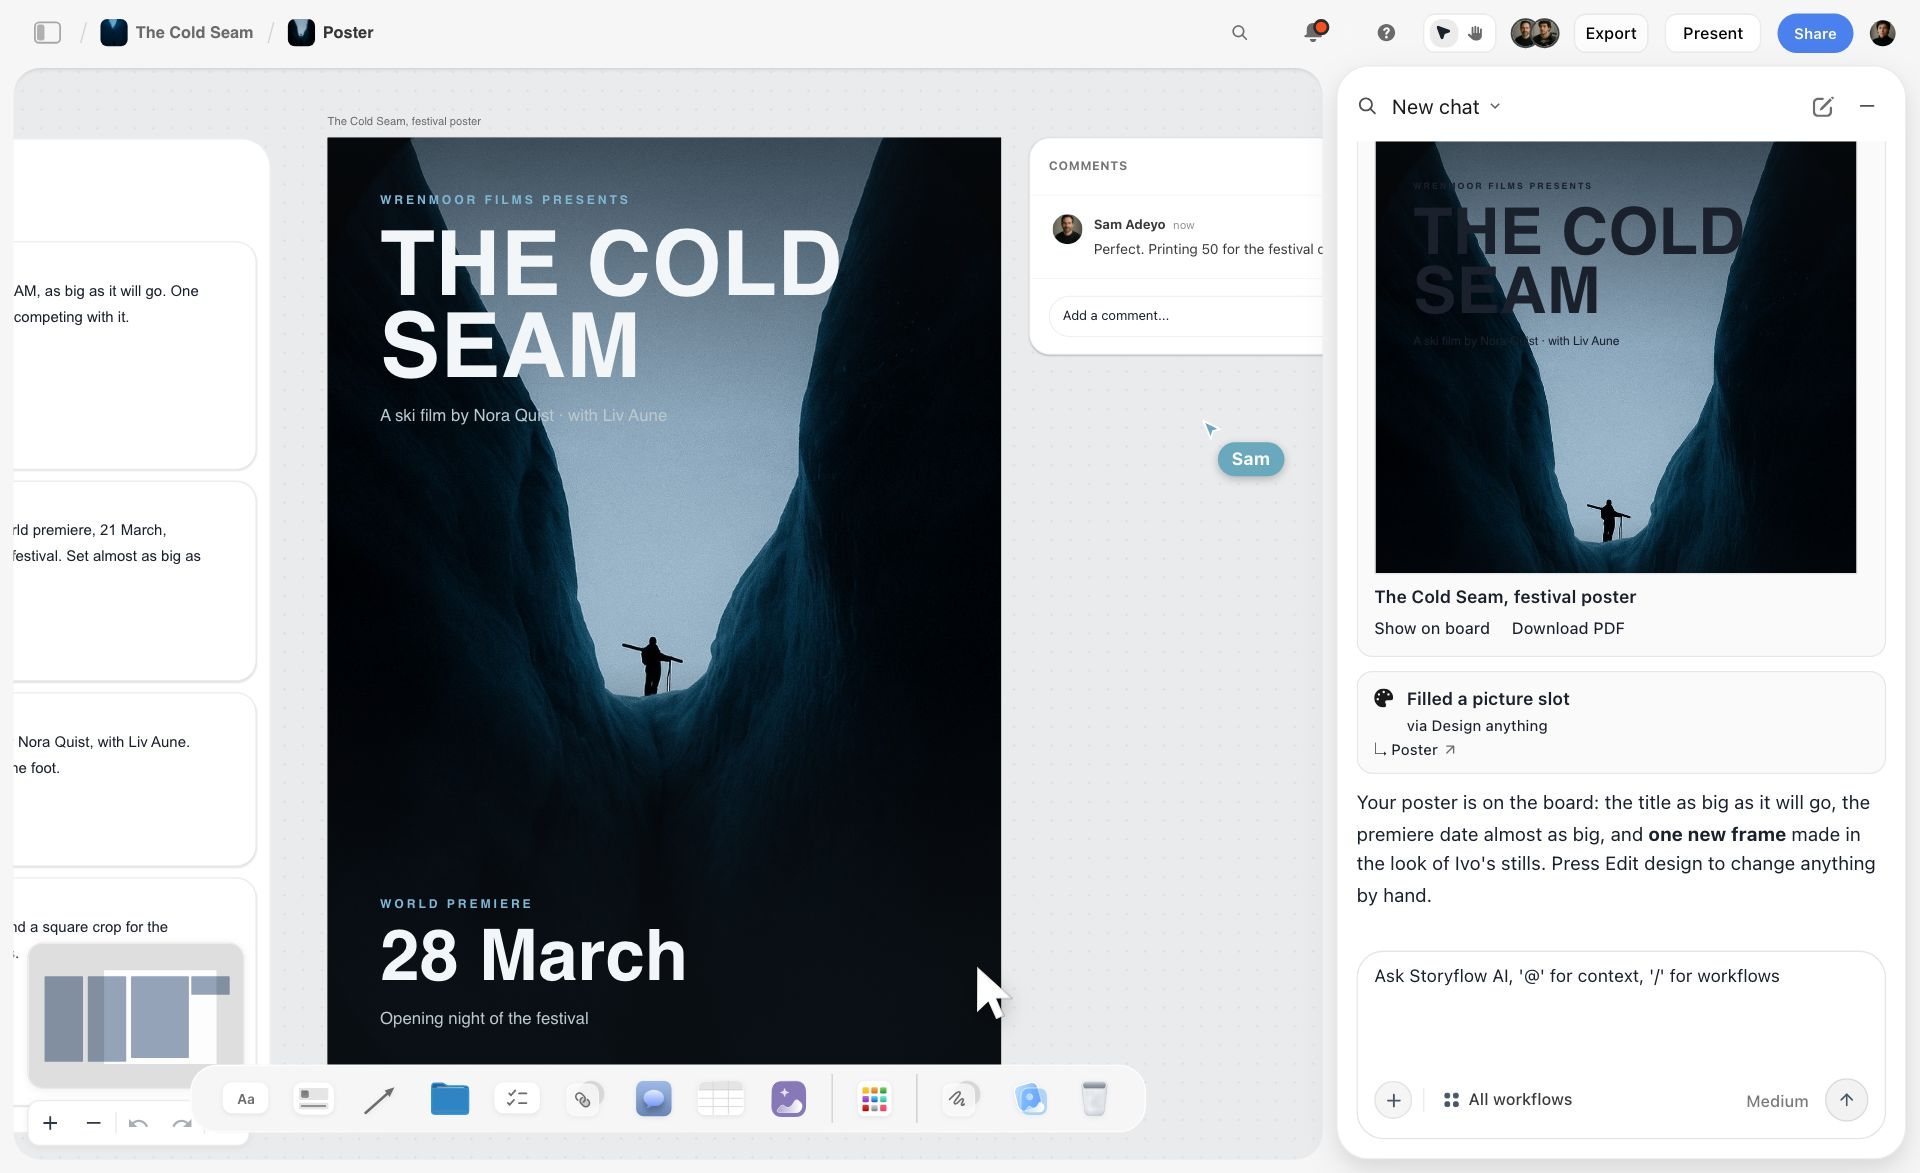Zoom out with the minus button

[x=93, y=1123]
